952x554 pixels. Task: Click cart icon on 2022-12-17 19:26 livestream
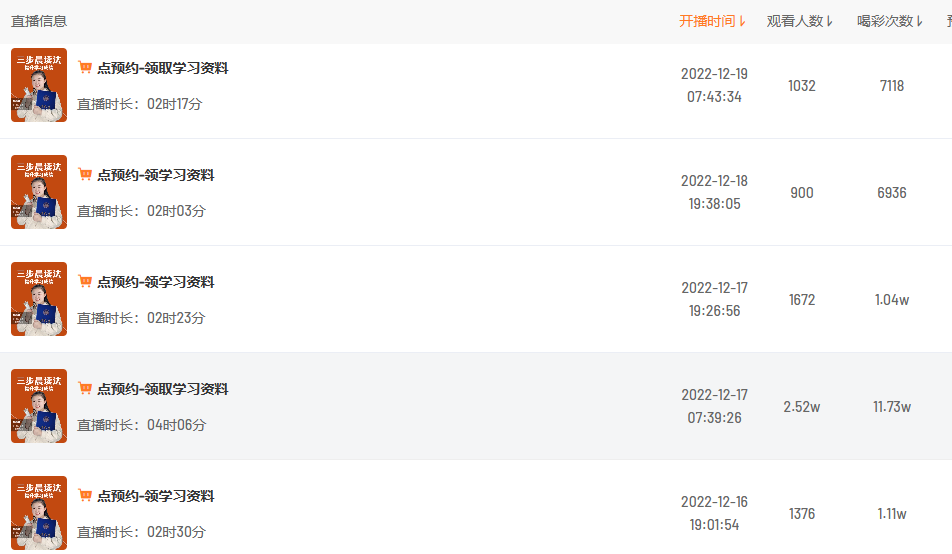tap(85, 282)
